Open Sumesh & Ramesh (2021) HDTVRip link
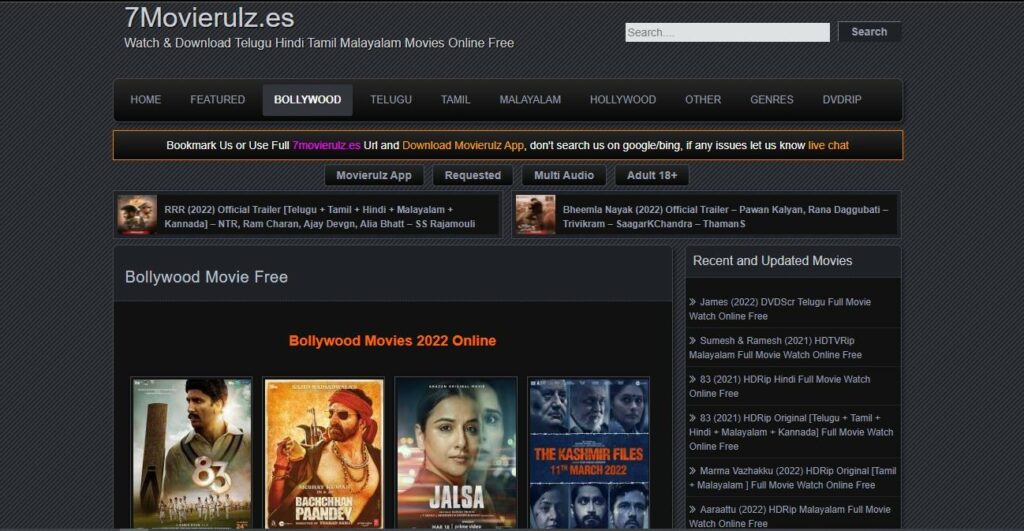The width and height of the screenshot is (1024, 531). tap(775, 347)
